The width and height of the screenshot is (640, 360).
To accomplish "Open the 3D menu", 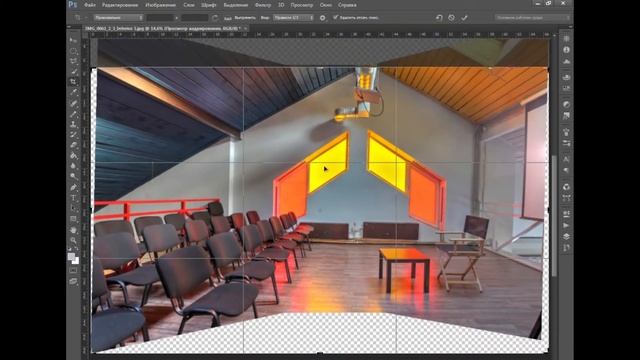I will tap(281, 5).
